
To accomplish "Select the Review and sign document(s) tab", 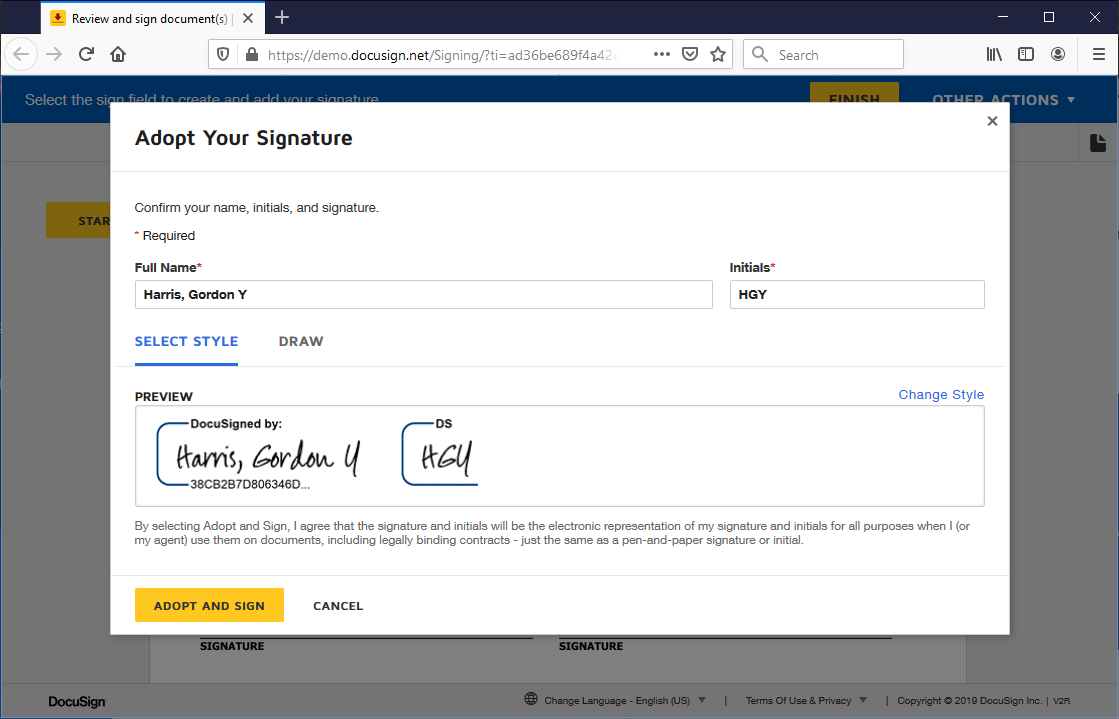I will (153, 19).
